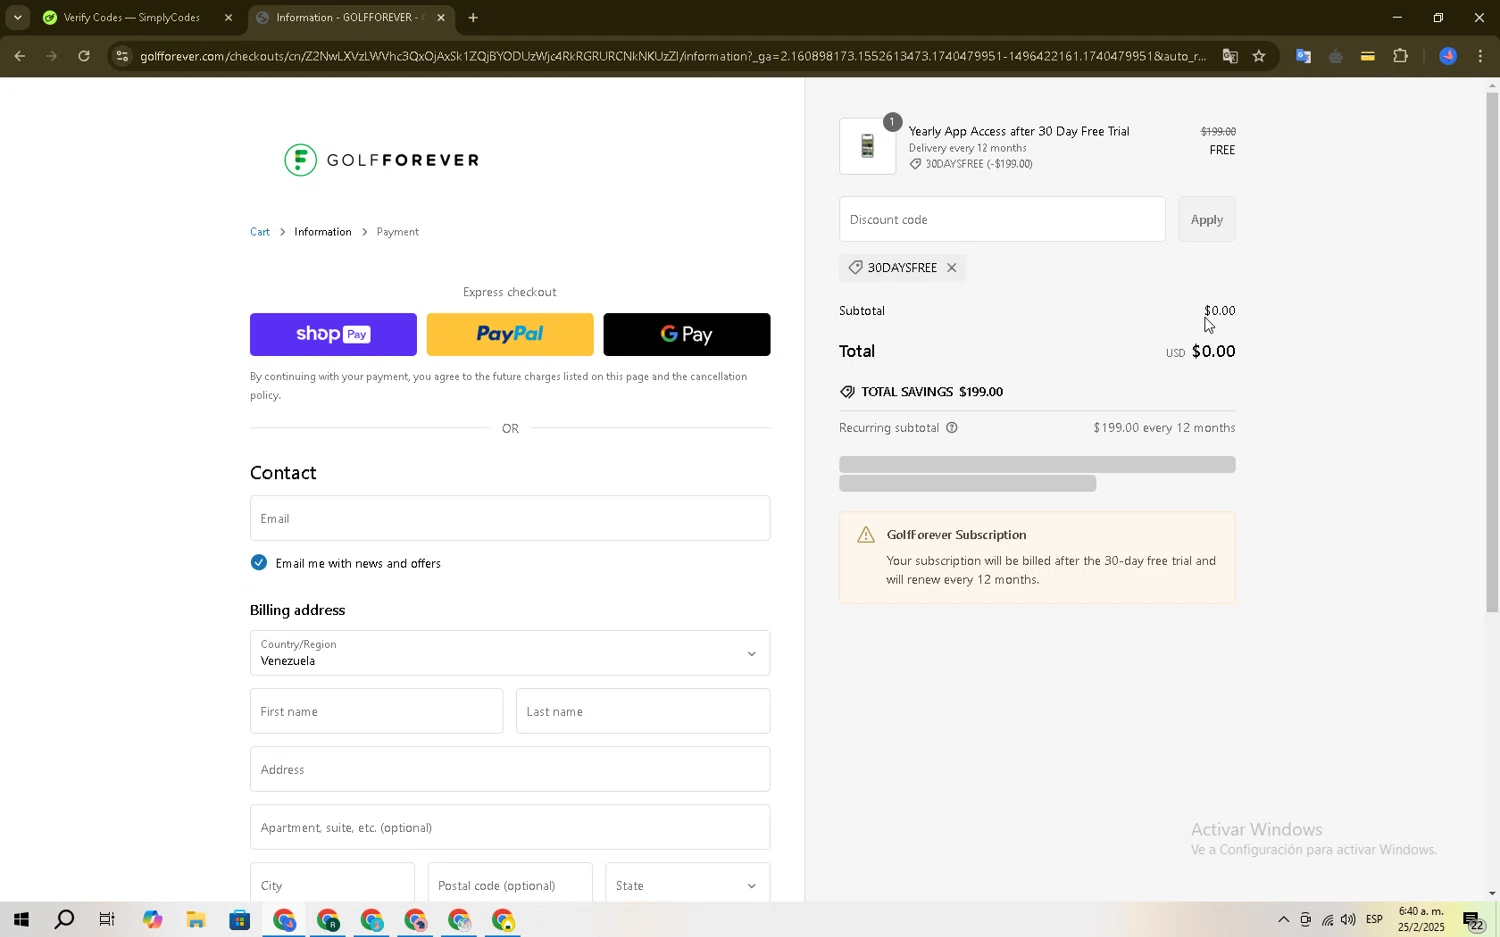Open the network status icon
The height and width of the screenshot is (937, 1500).
coord(1327,920)
